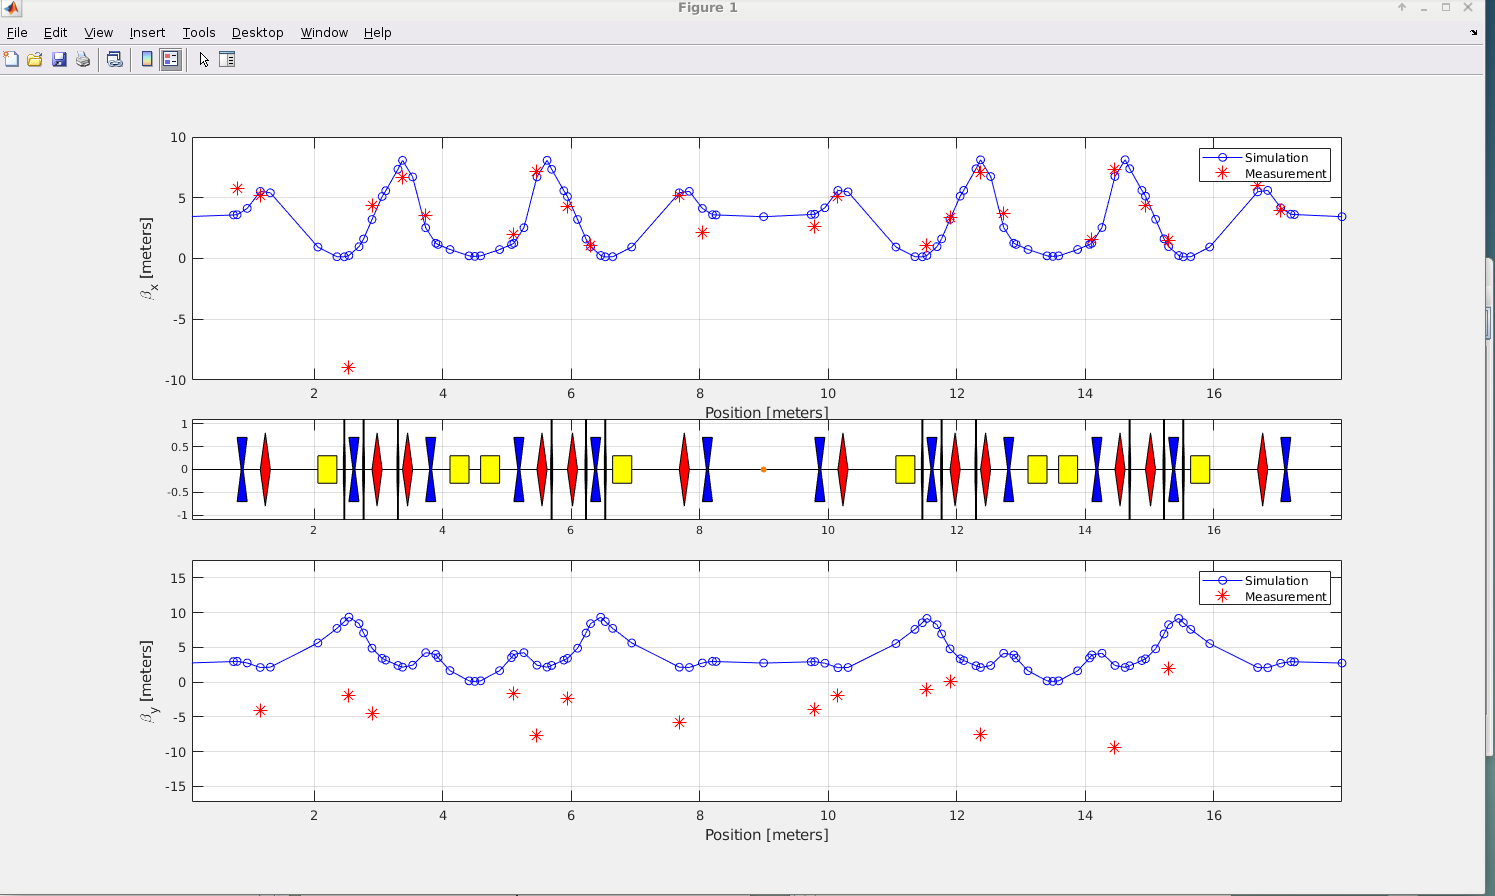The height and width of the screenshot is (896, 1495).
Task: Toggle the Insert Legend toolbar button
Action: [x=171, y=60]
